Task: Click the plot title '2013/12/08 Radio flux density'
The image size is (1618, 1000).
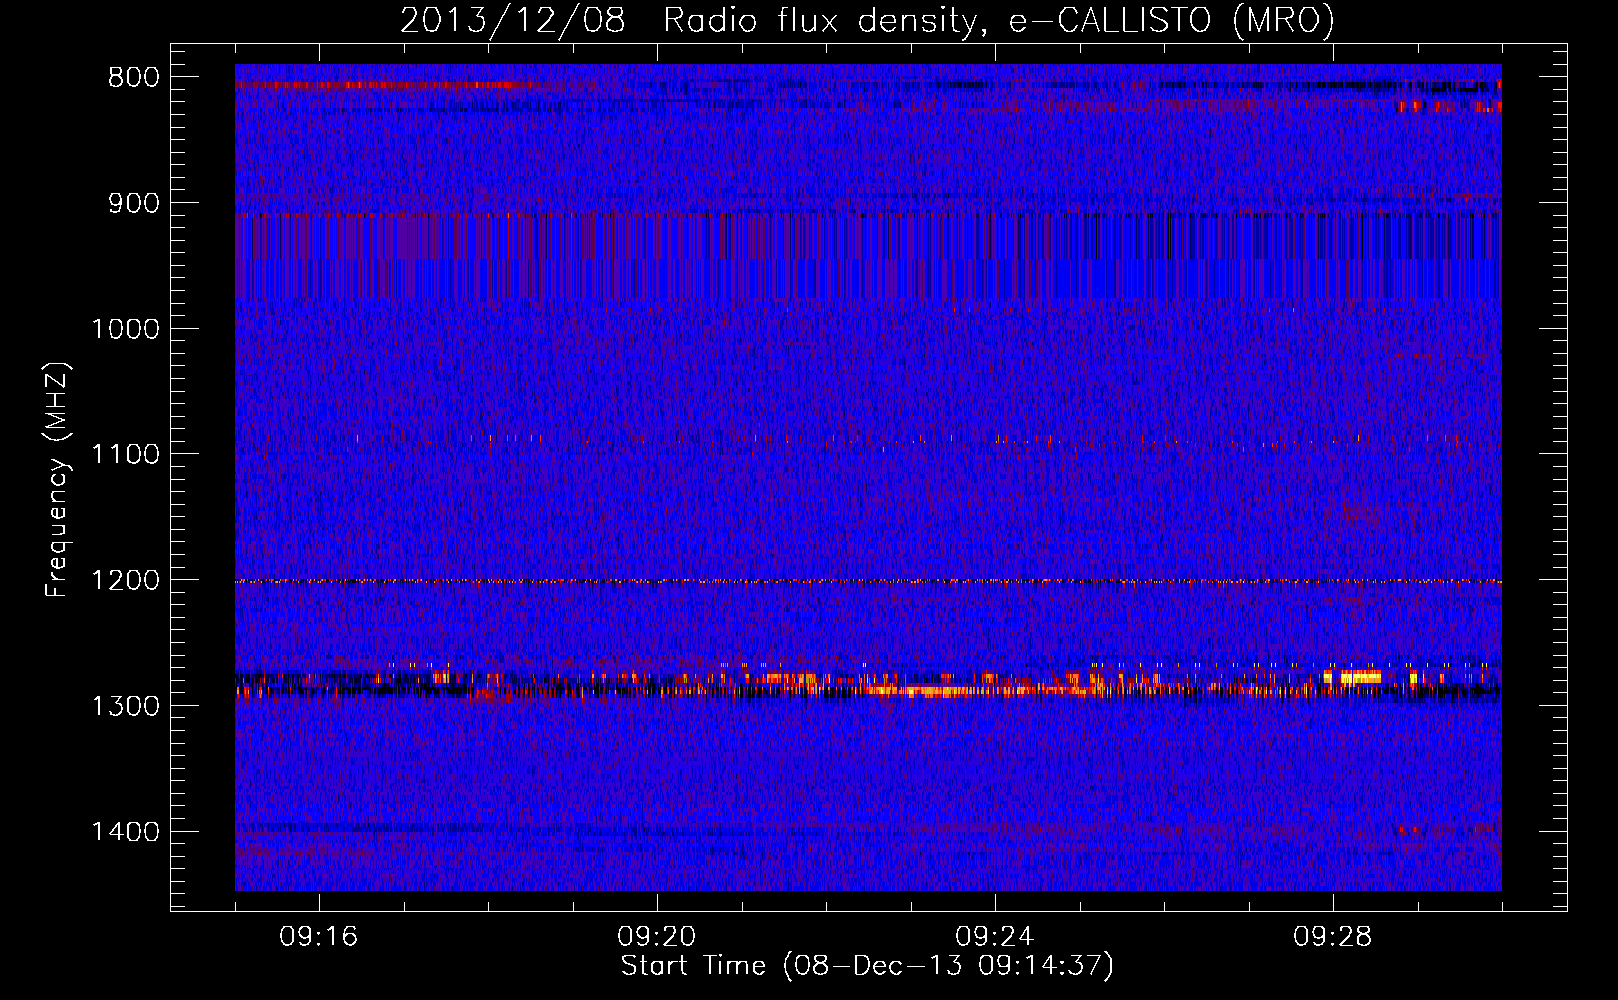Action: 867,19
